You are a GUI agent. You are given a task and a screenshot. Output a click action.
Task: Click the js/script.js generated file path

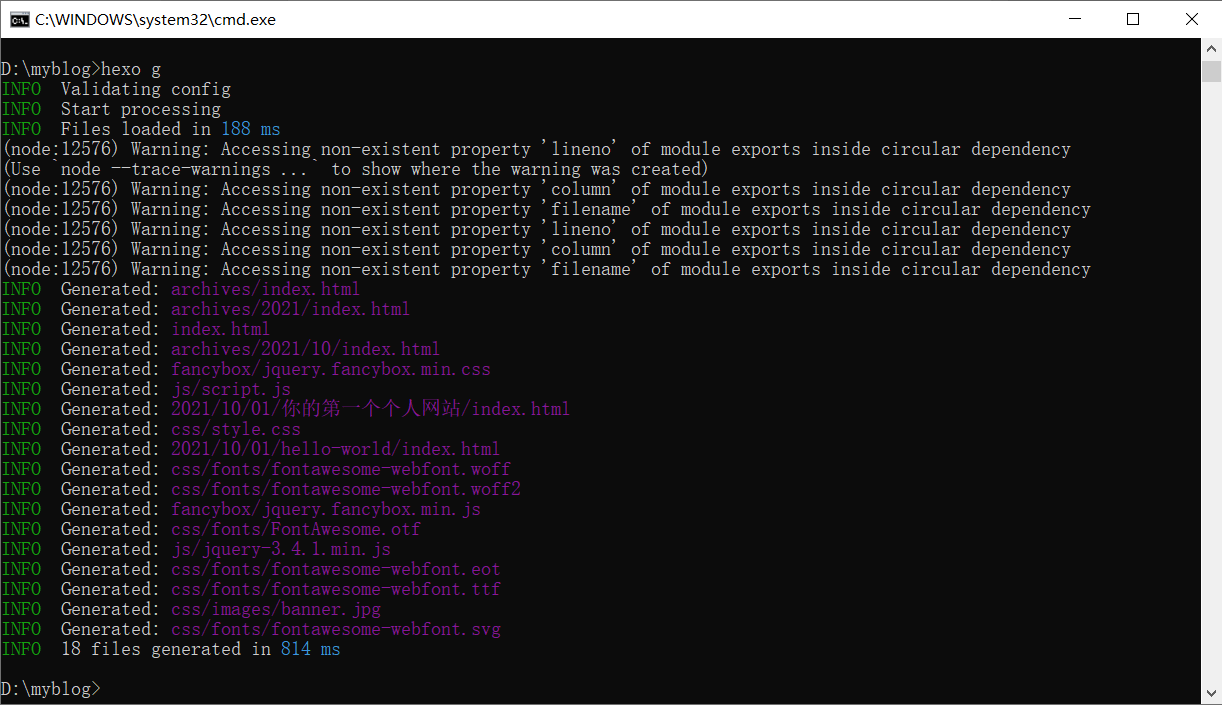click(231, 389)
